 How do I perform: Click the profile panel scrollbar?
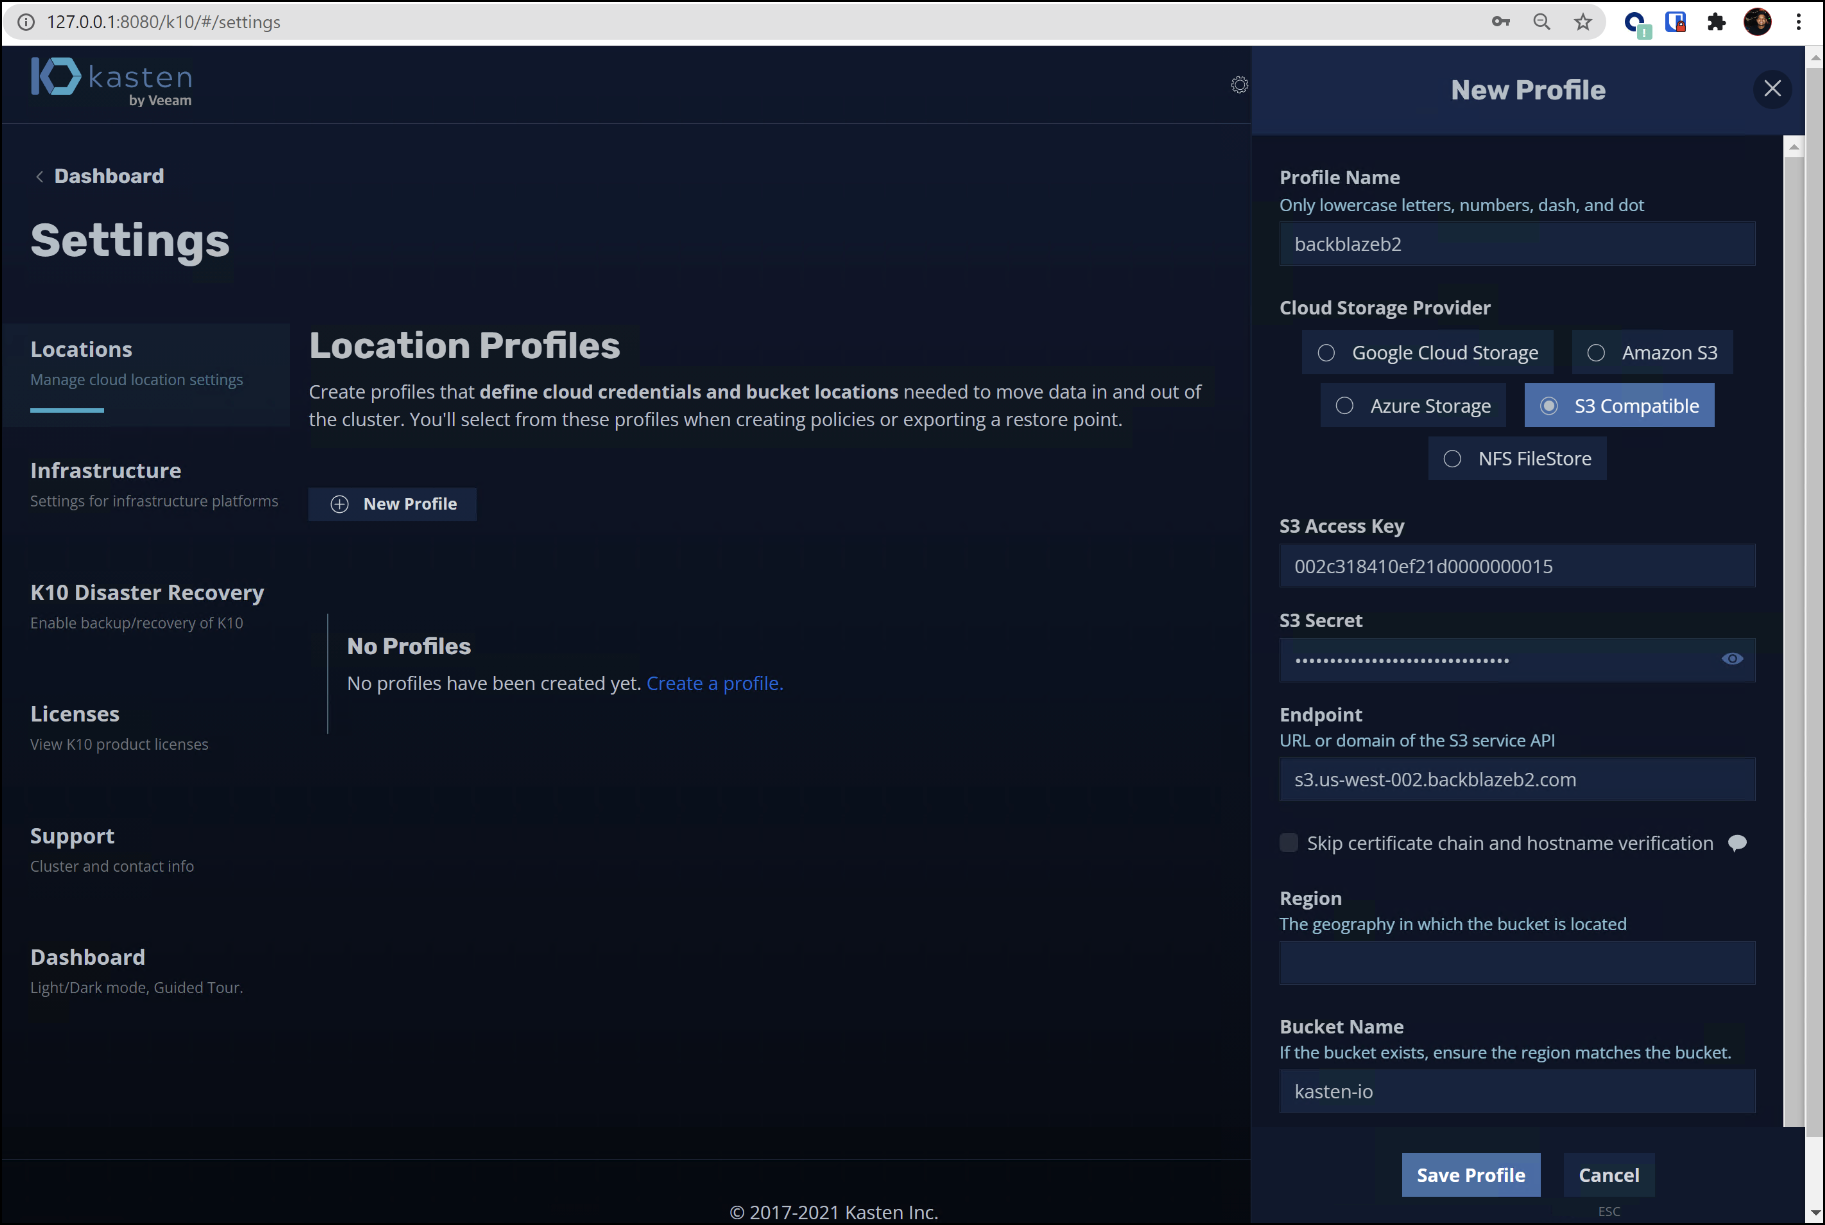1794,640
